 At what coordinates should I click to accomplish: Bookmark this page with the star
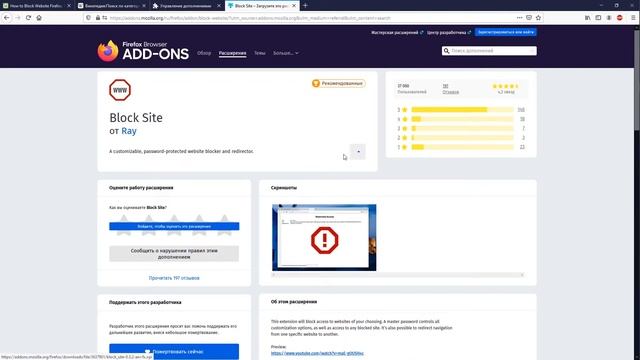(x=538, y=18)
